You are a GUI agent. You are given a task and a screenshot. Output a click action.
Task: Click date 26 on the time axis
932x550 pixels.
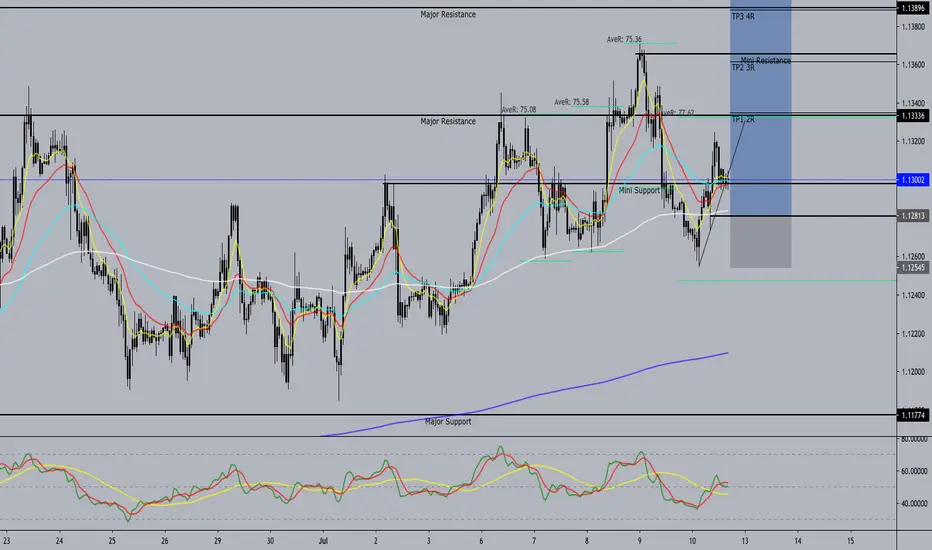click(x=165, y=541)
